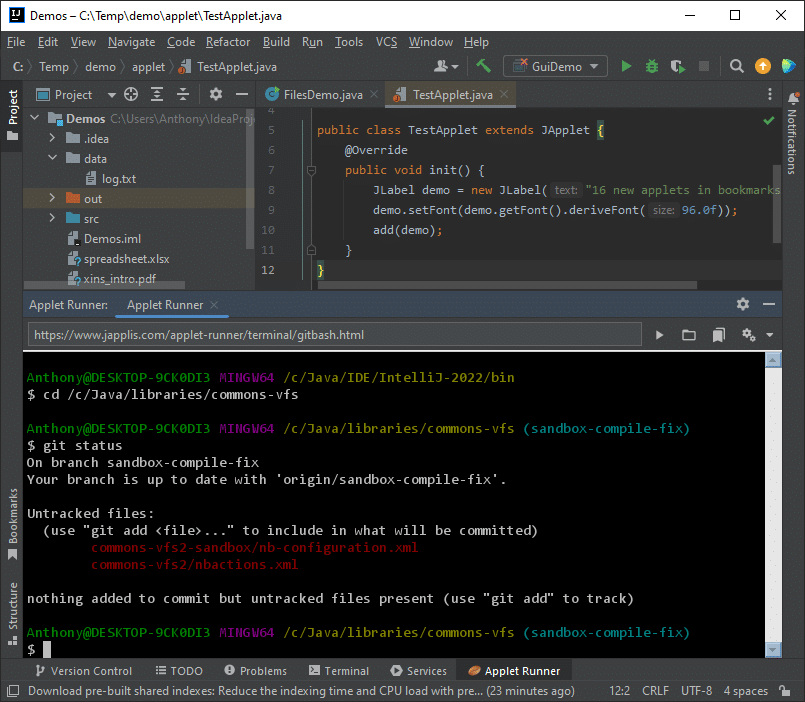
Task: Expand the out folder node
Action: tap(52, 198)
